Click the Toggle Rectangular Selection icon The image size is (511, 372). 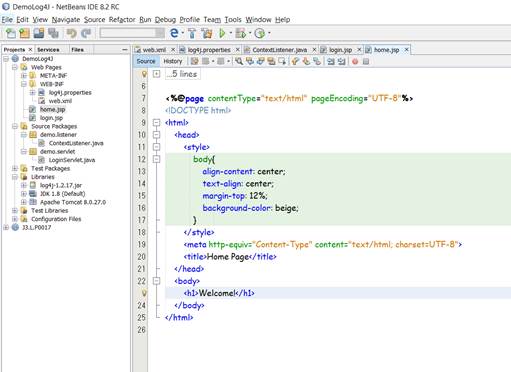[x=282, y=61]
